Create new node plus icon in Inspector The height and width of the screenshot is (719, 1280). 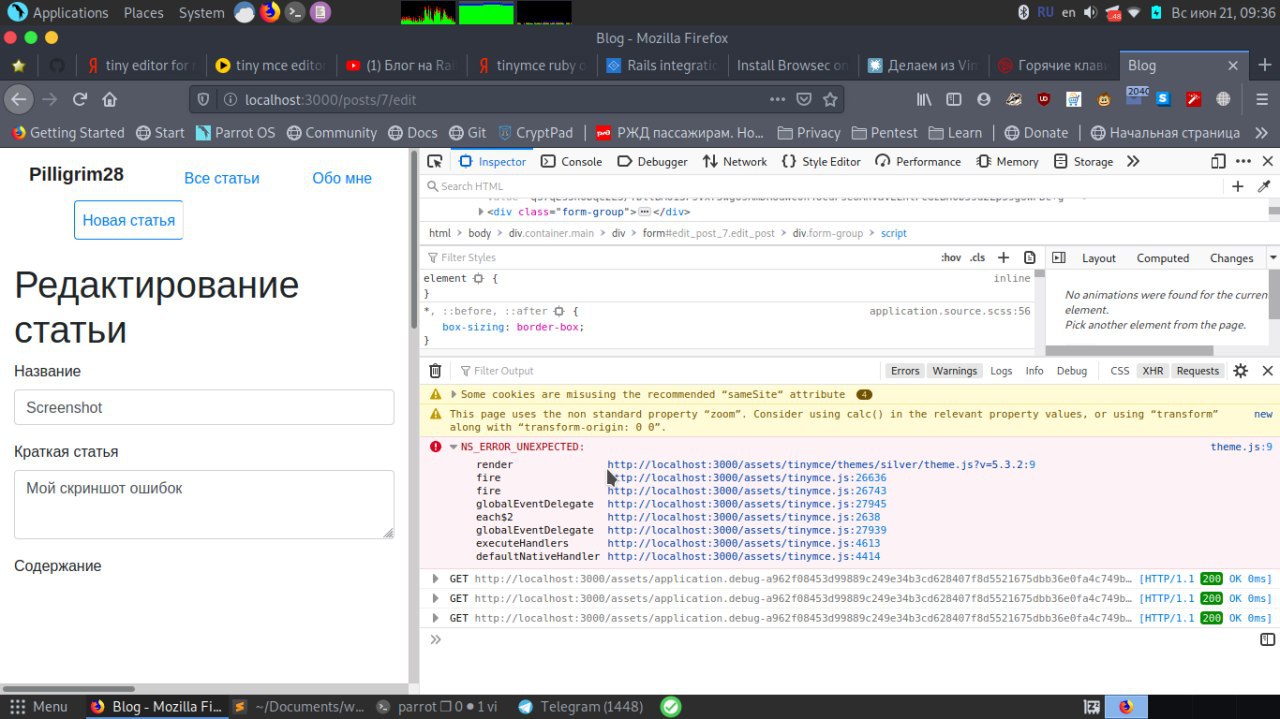pos(1238,186)
